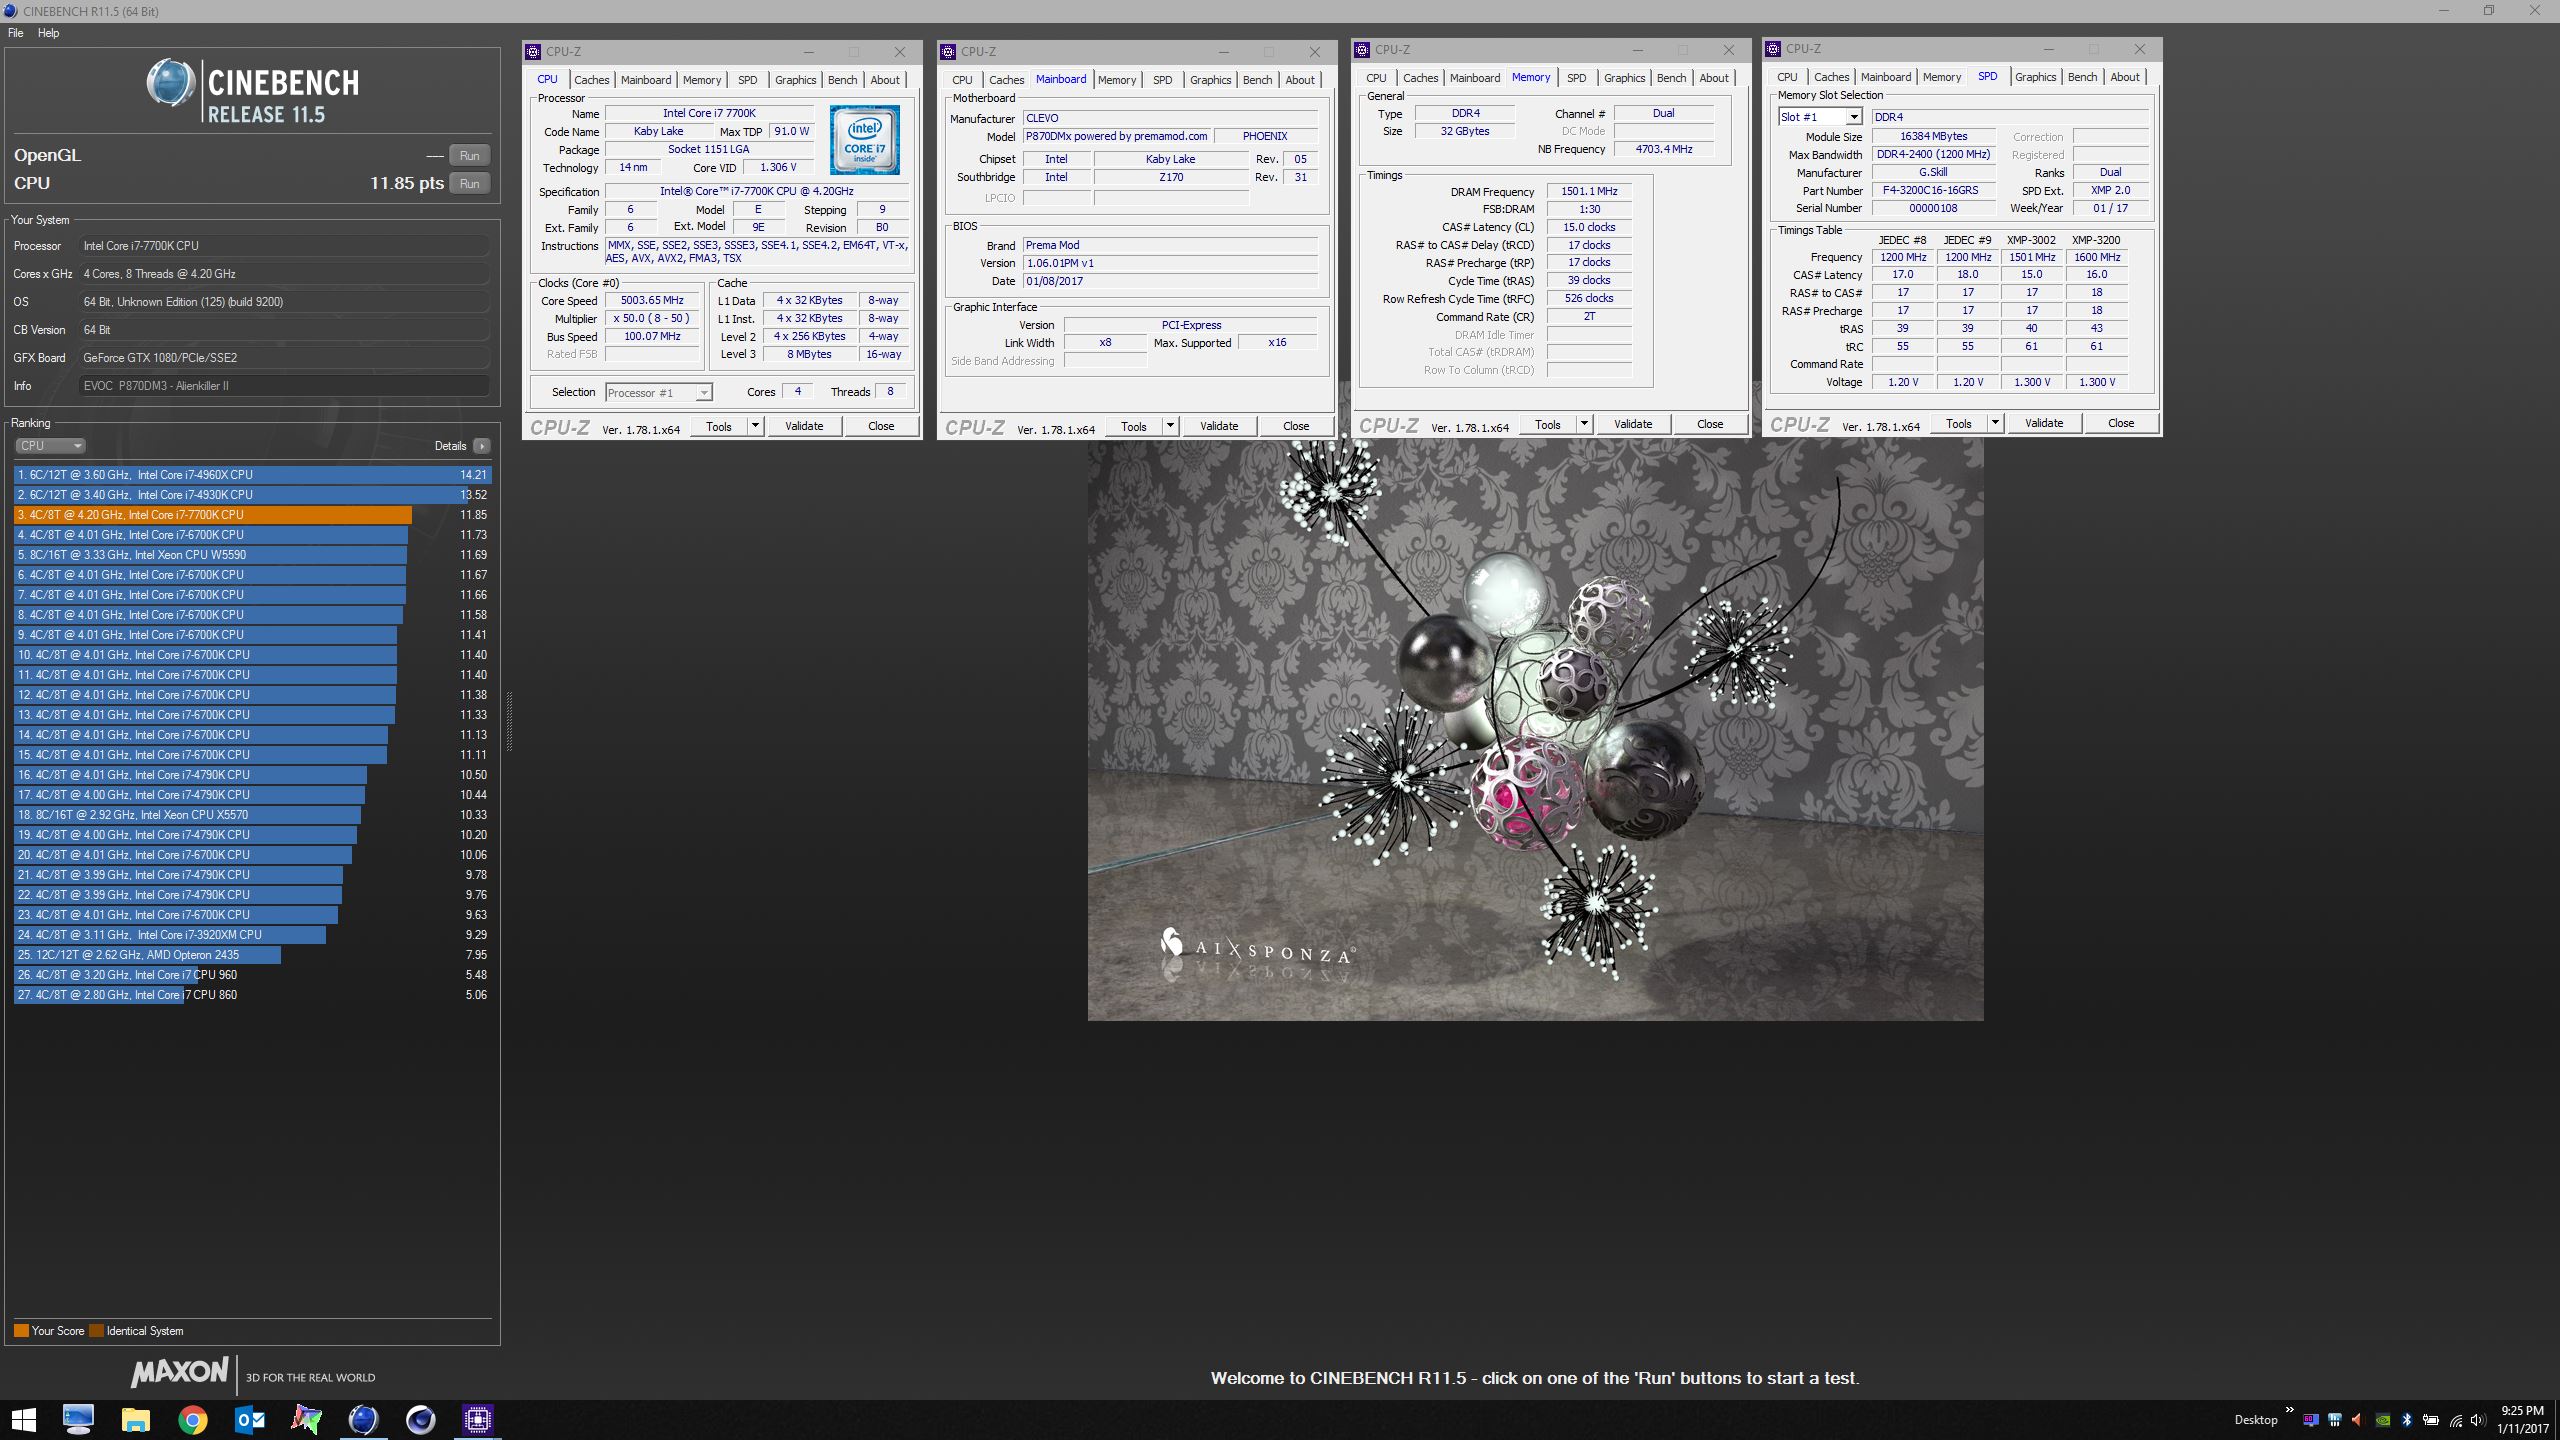Open the Memory tab in the SPD window
This screenshot has height=1440, width=2560.
pos(1941,77)
